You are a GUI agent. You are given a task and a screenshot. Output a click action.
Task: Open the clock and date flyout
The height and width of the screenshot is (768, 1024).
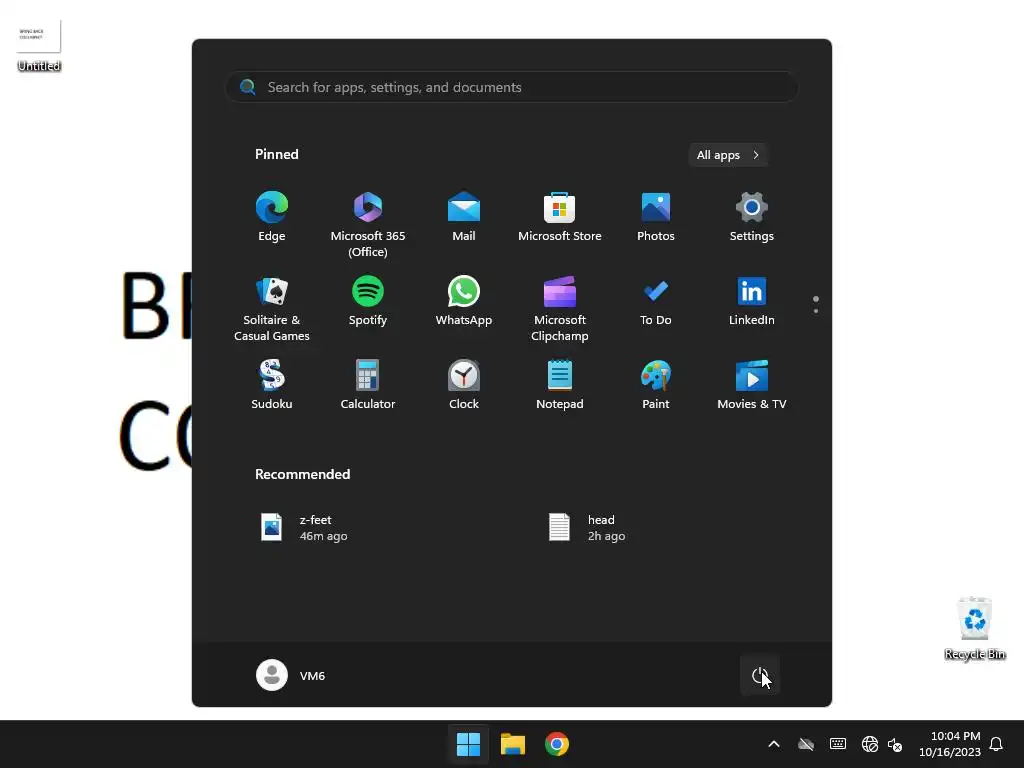(x=950, y=744)
